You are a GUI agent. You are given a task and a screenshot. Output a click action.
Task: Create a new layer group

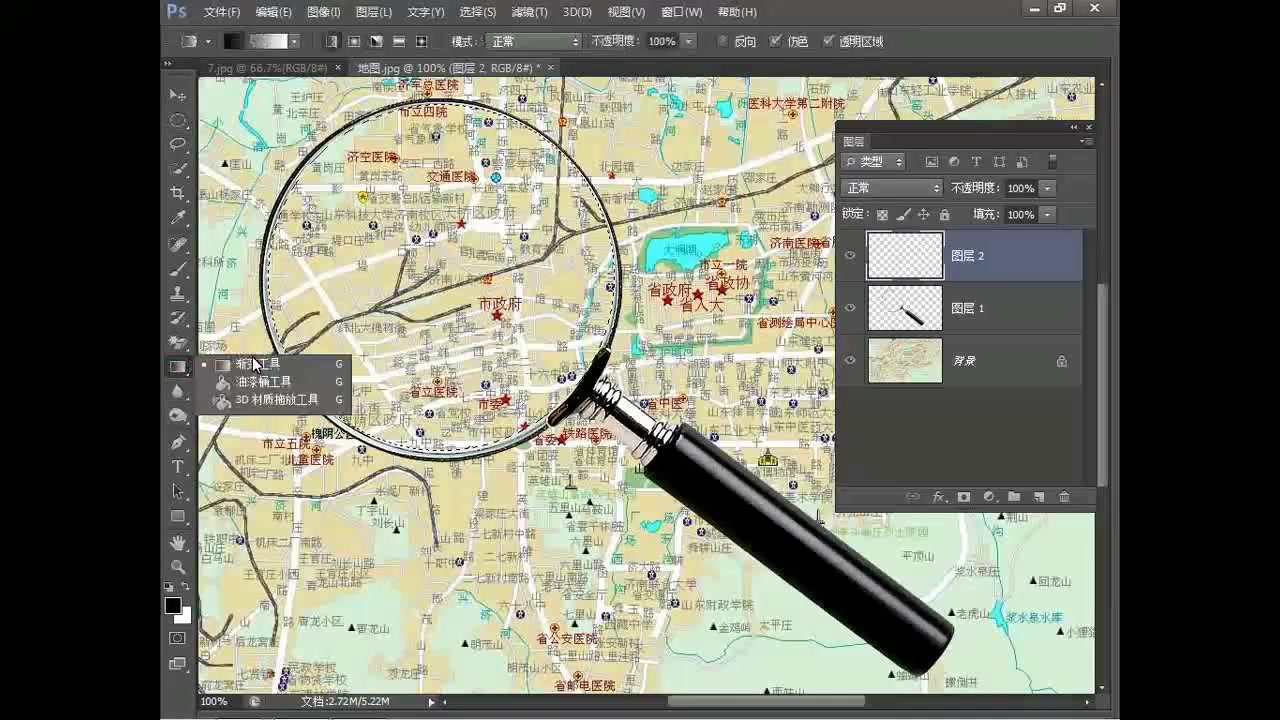pos(1014,497)
